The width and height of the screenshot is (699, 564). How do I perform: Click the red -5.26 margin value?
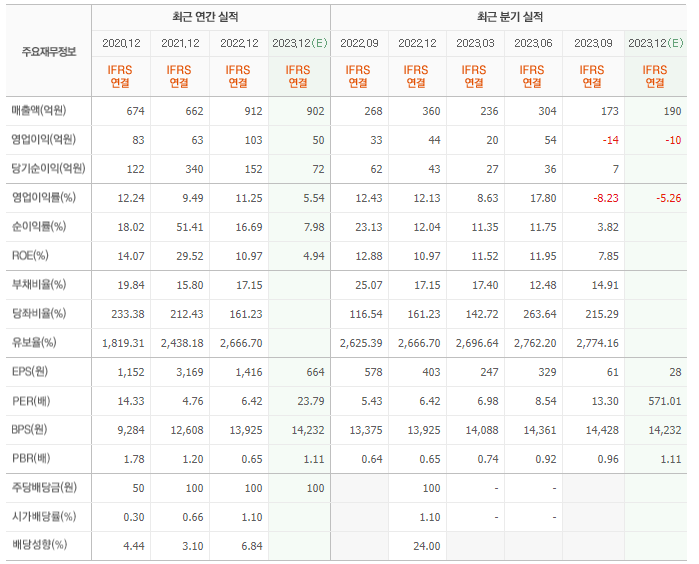[669, 198]
